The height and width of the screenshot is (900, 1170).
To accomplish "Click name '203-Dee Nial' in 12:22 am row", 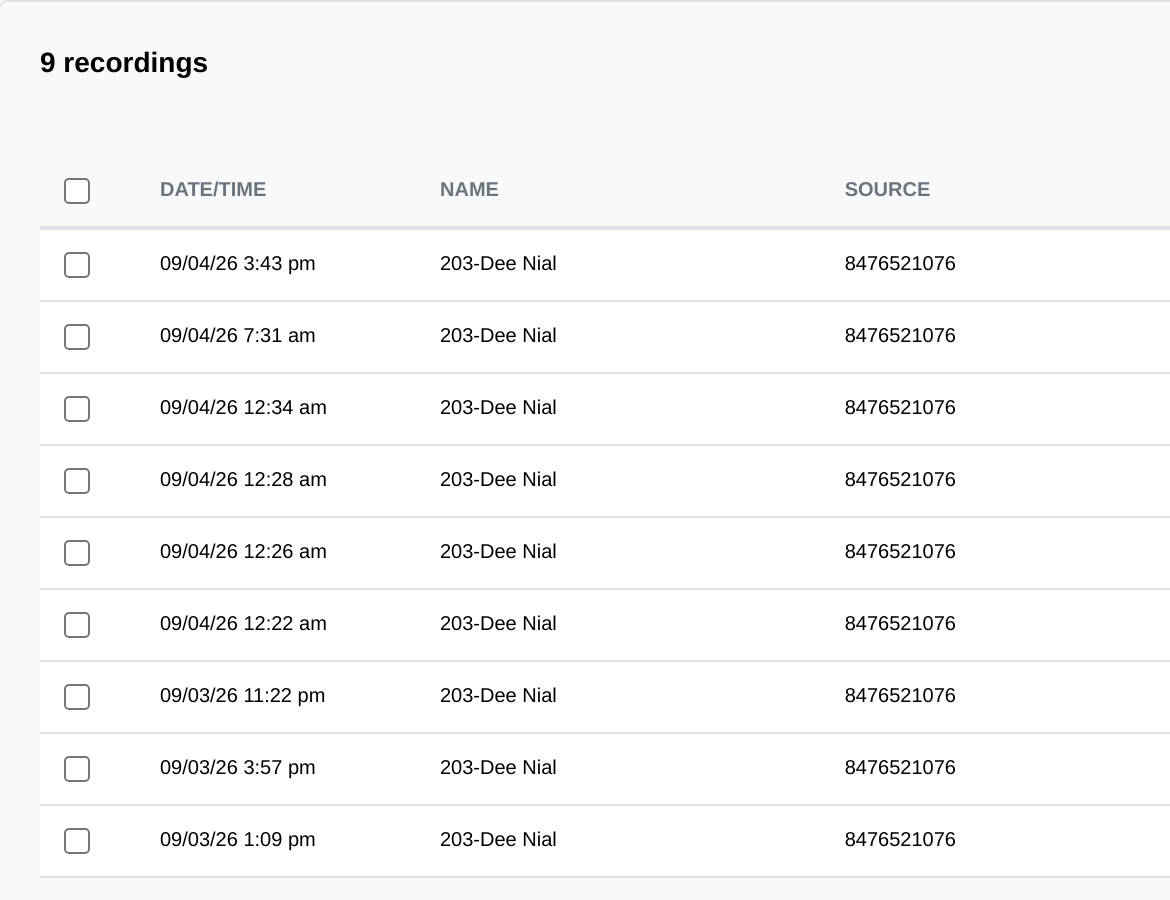I will tap(498, 624).
